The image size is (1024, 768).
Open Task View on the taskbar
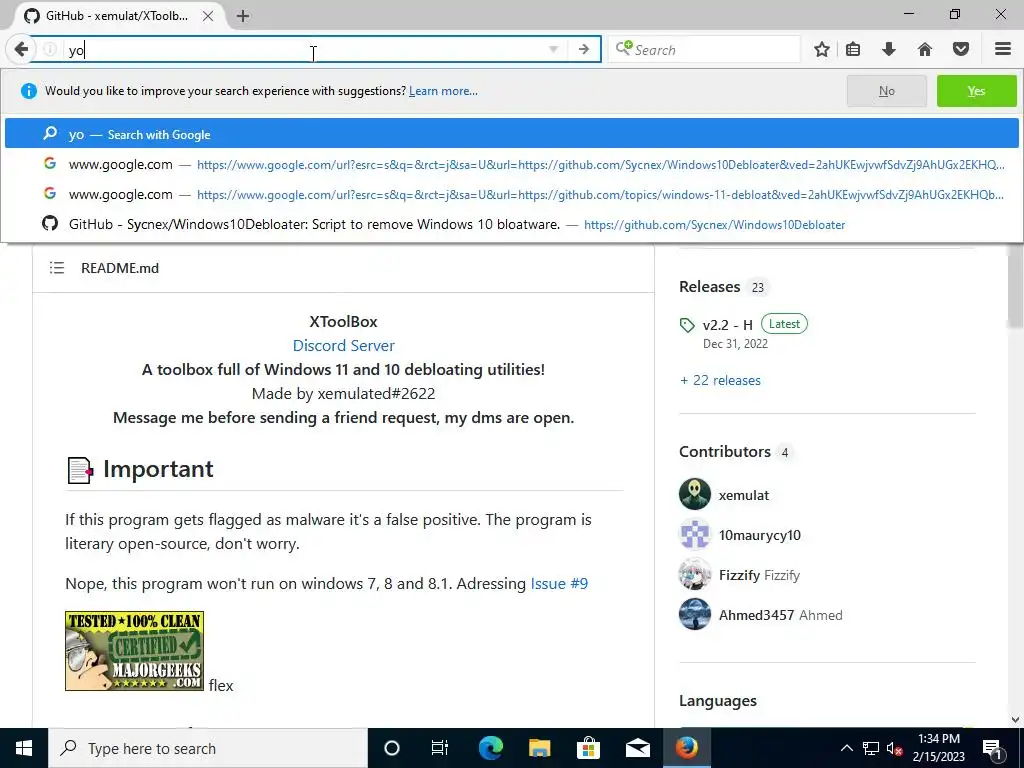(440, 748)
